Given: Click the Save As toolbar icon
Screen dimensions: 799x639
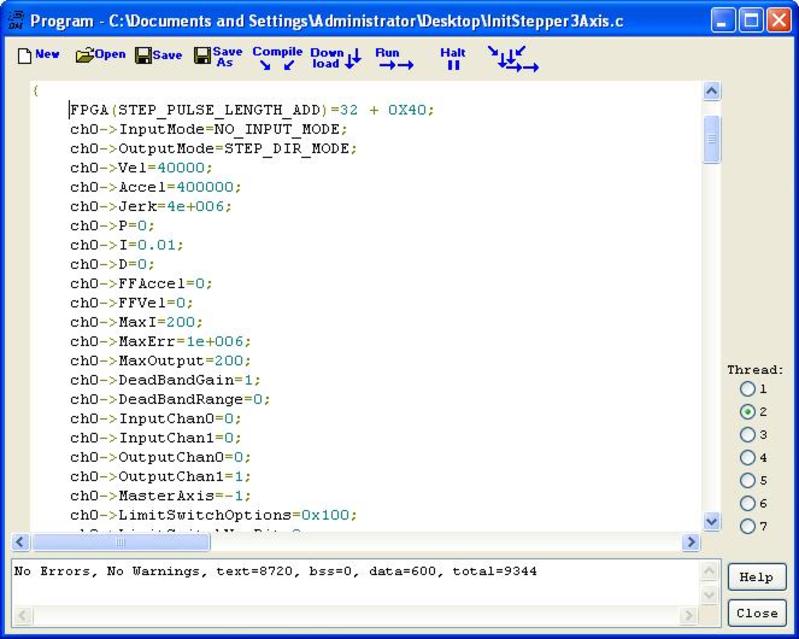Looking at the screenshot, I should [x=218, y=57].
